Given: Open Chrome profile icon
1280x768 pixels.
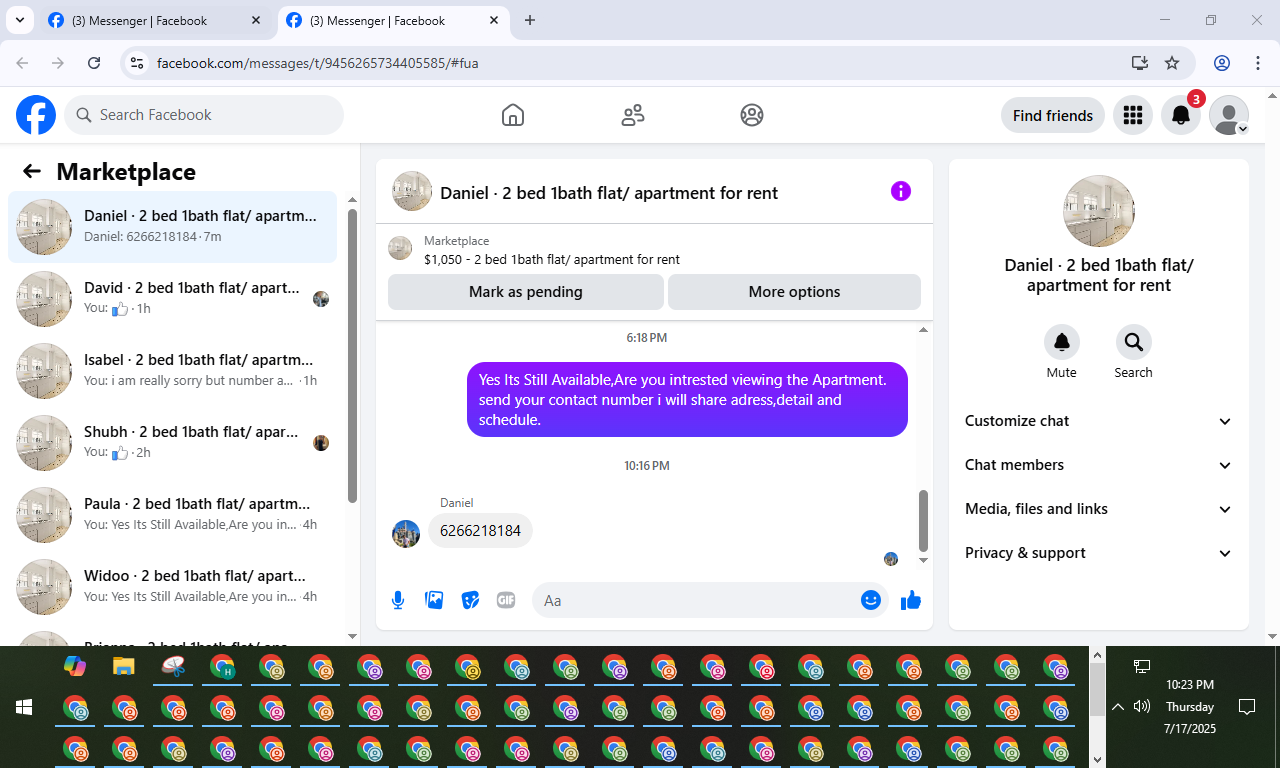Looking at the screenshot, I should [x=1222, y=63].
